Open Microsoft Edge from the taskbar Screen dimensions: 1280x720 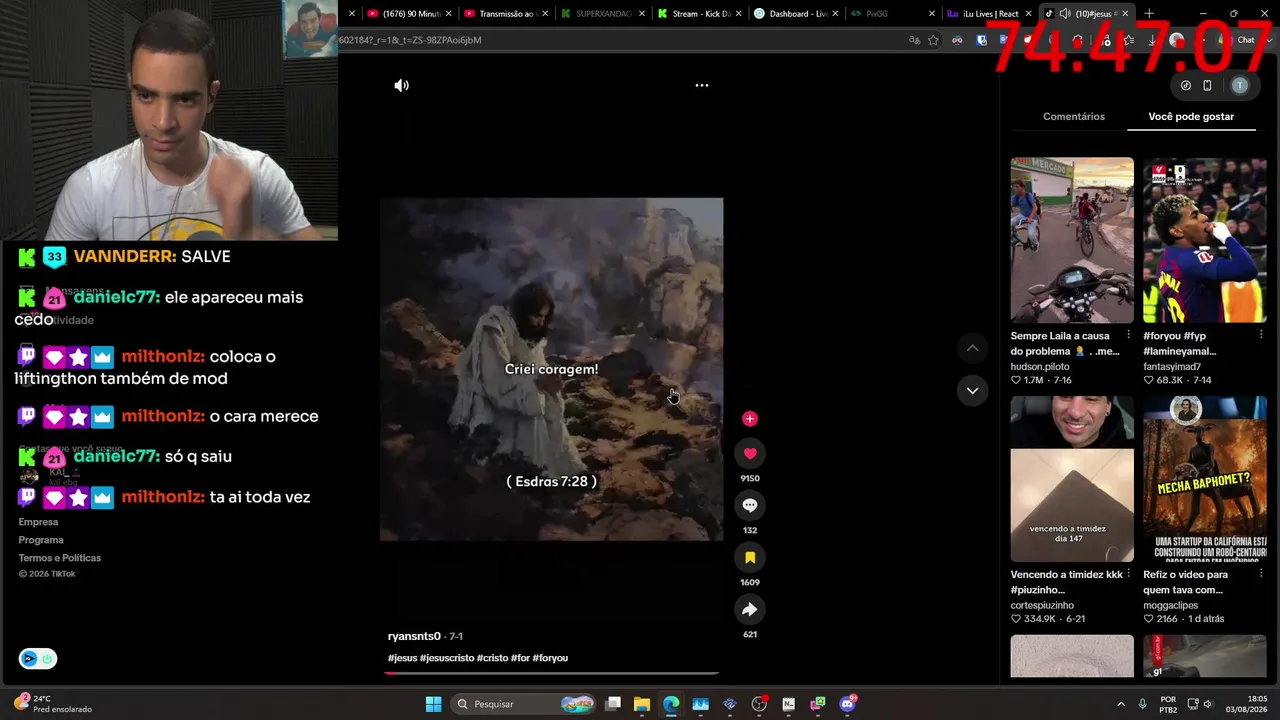click(x=671, y=704)
